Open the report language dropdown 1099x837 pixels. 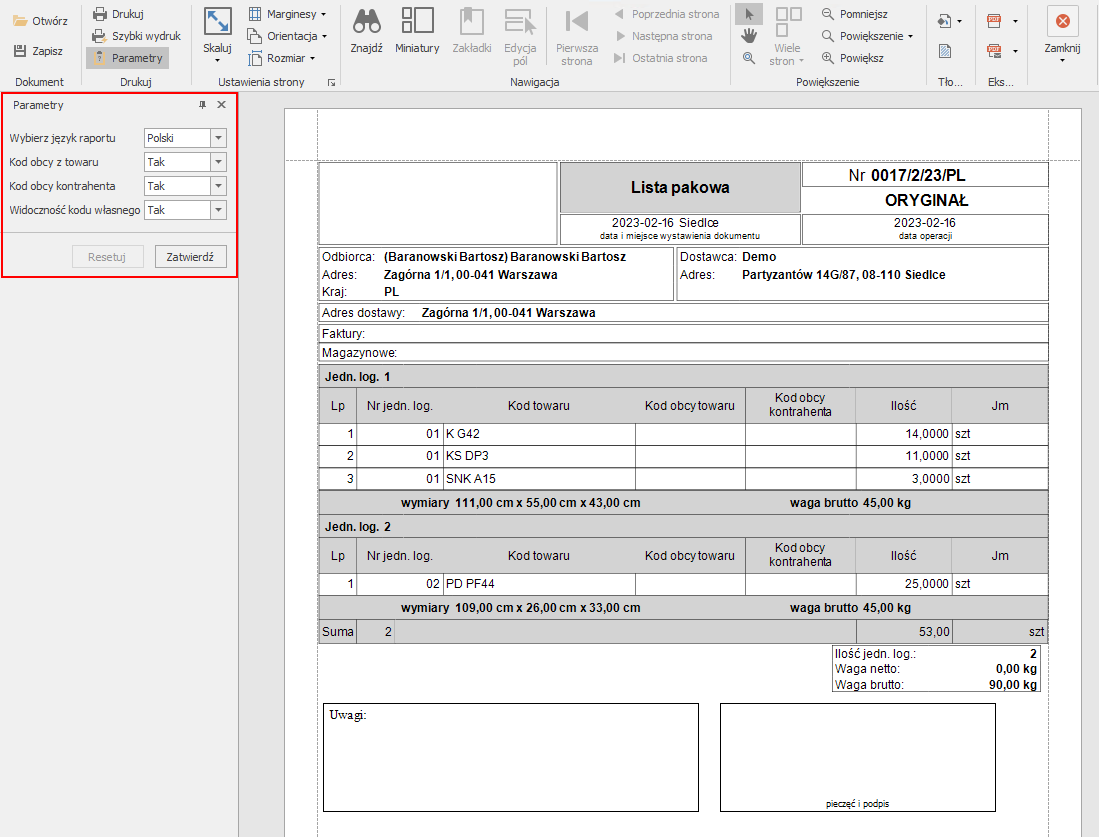pos(218,138)
